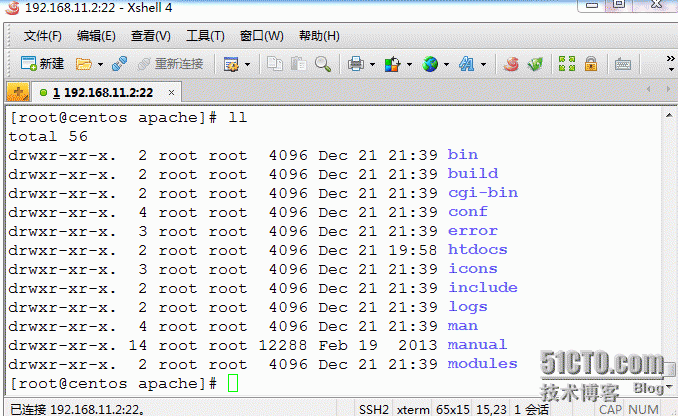Image resolution: width=678 pixels, height=416 pixels.
Task: Expand the Print dropdown arrow
Action: (x=372, y=65)
